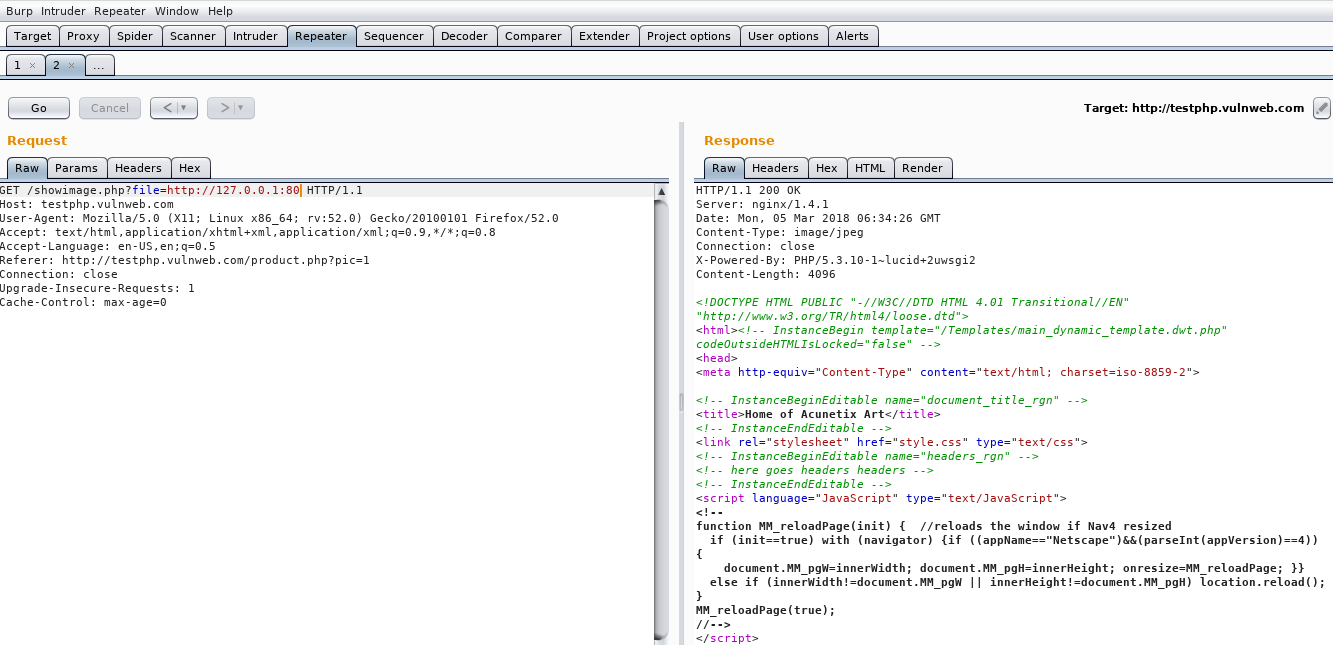
Task: Click the Content-Length 4096 line
Action: point(765,274)
